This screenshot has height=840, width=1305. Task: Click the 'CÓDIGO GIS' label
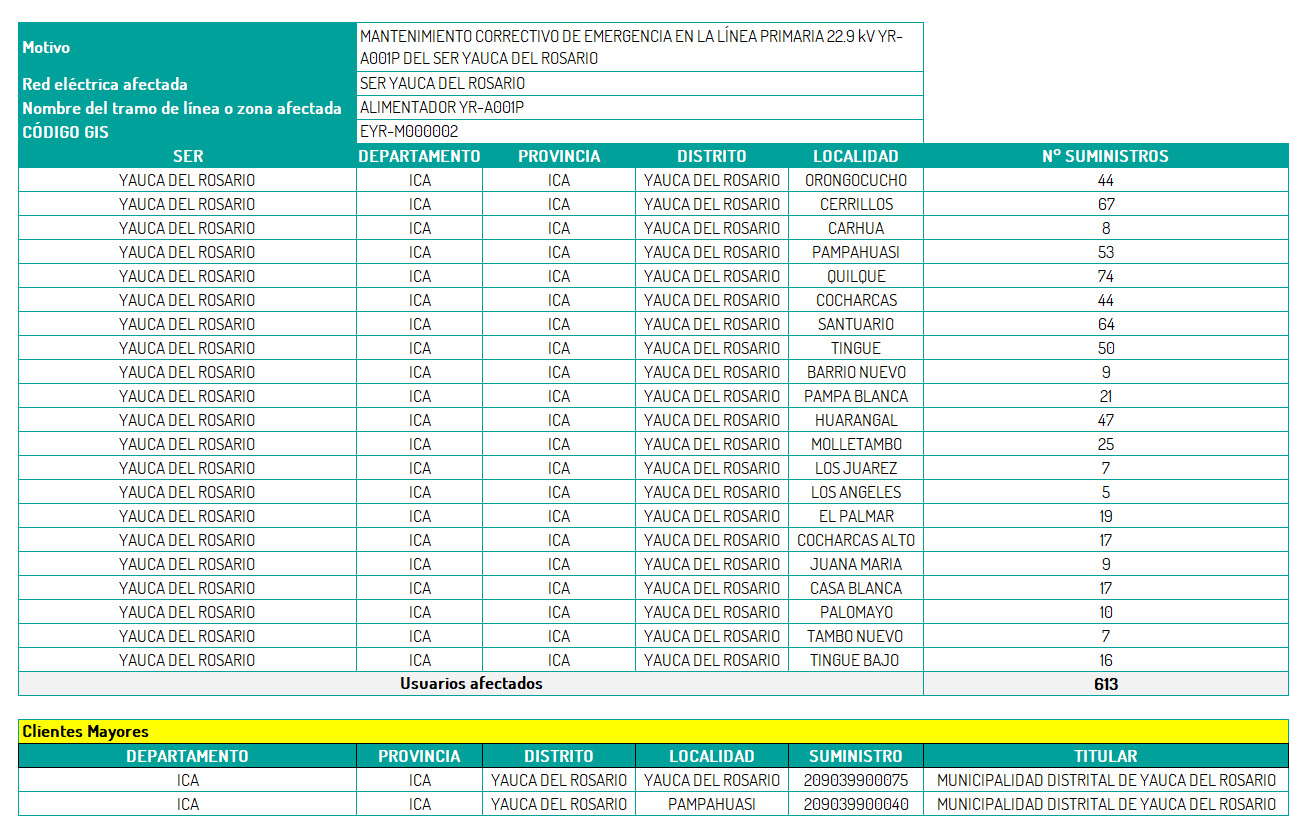[187, 132]
